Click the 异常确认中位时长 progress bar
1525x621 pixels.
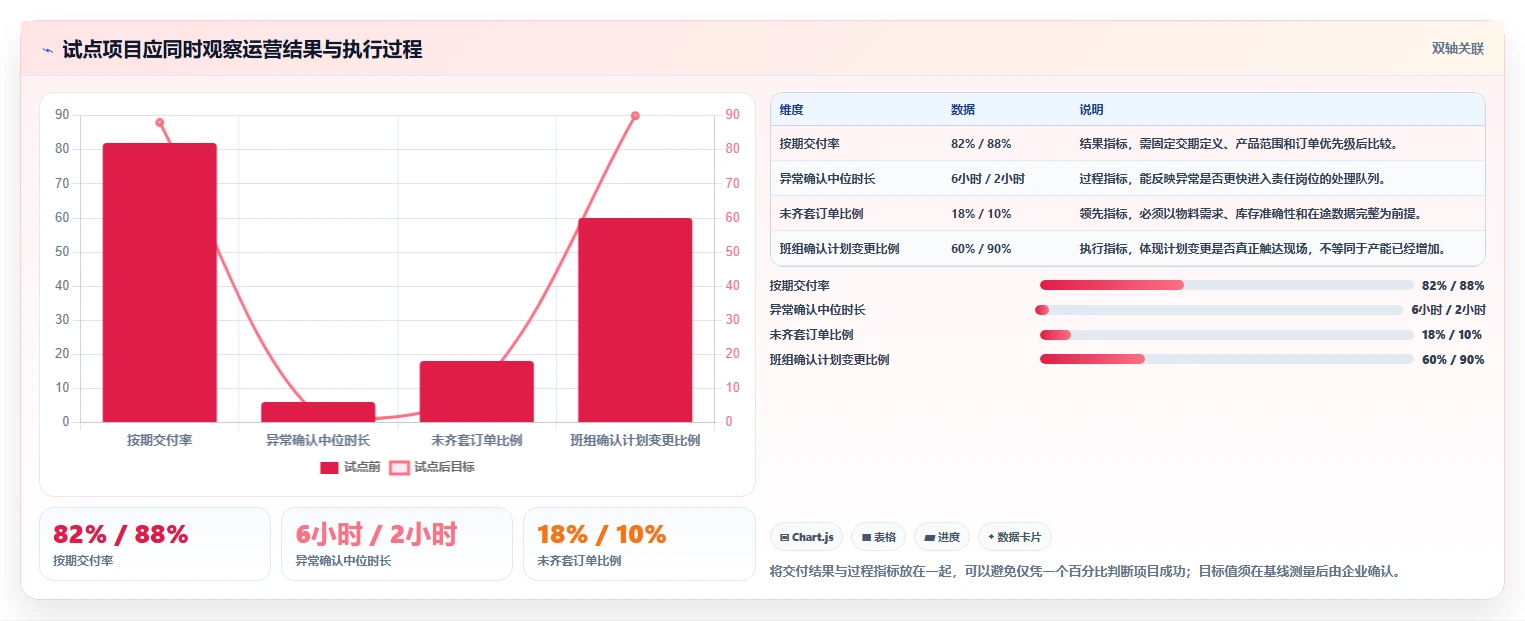coord(1219,310)
